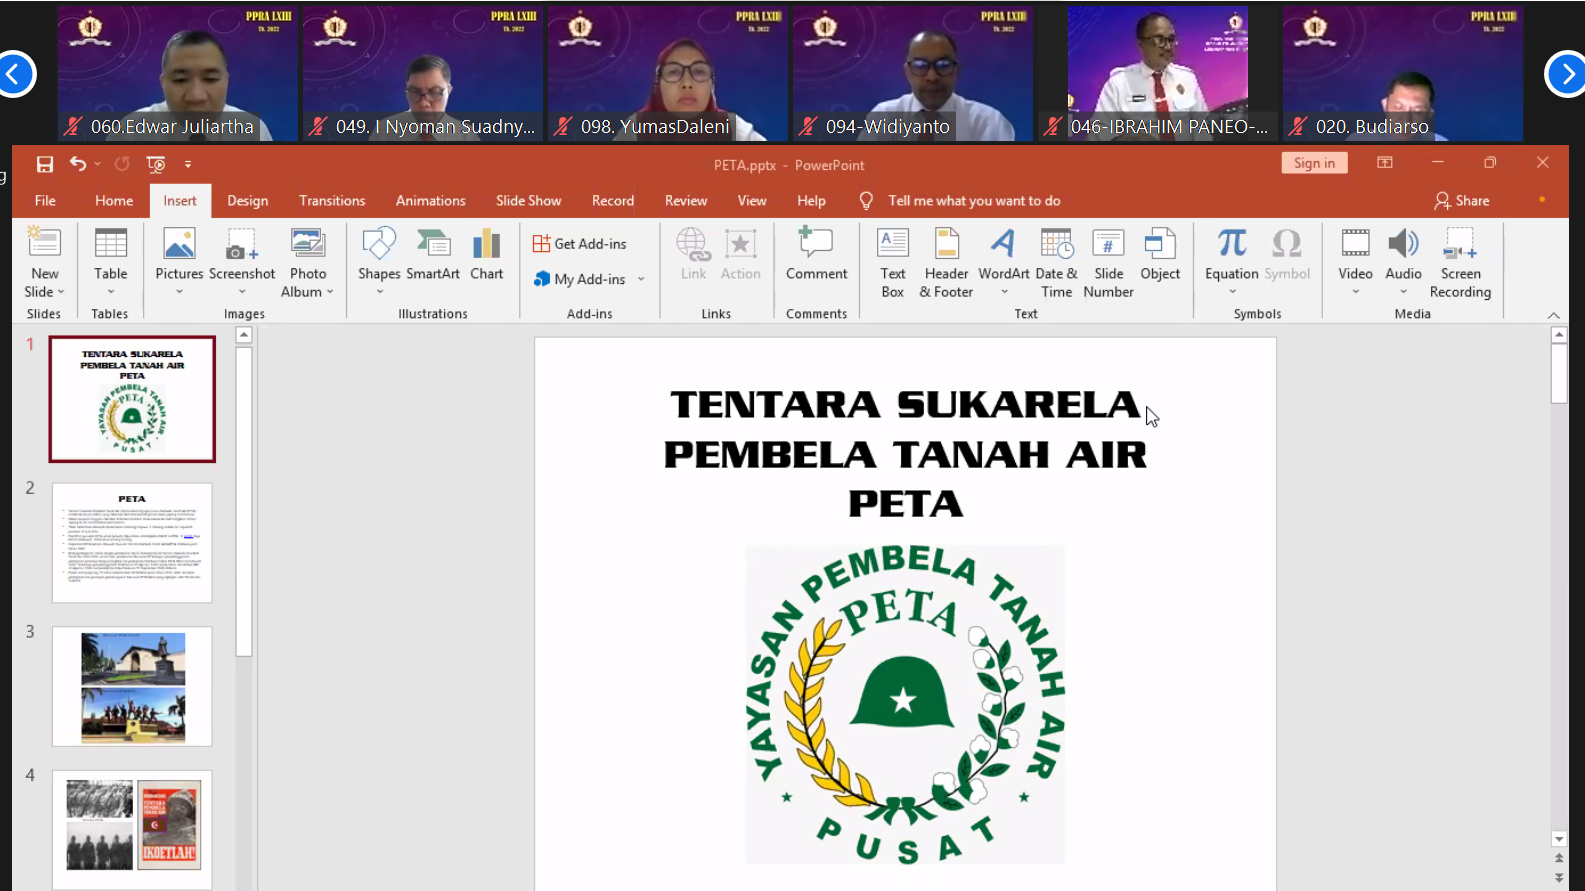
Task: Start a Screen Recording
Action: (x=1460, y=262)
